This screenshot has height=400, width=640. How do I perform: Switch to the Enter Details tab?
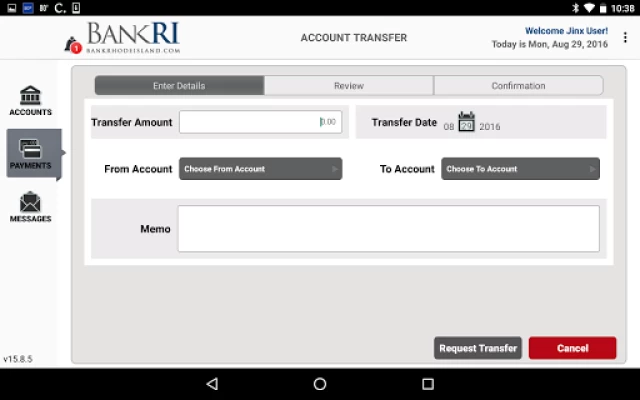click(x=179, y=86)
